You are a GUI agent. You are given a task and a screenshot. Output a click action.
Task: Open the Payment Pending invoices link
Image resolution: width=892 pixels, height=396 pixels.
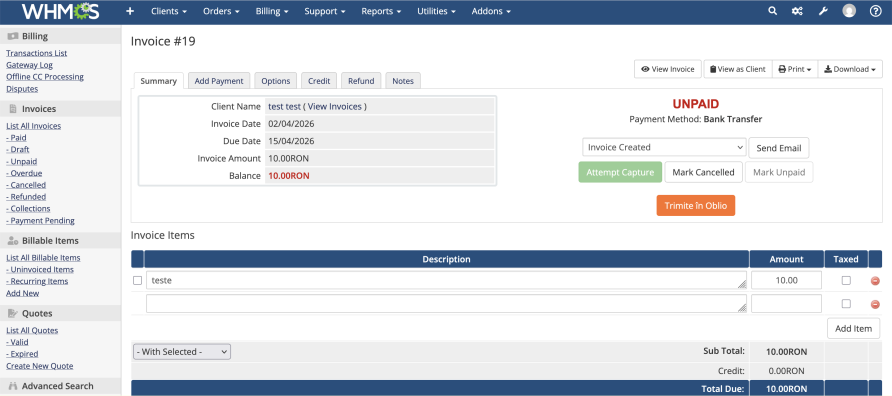click(40, 221)
